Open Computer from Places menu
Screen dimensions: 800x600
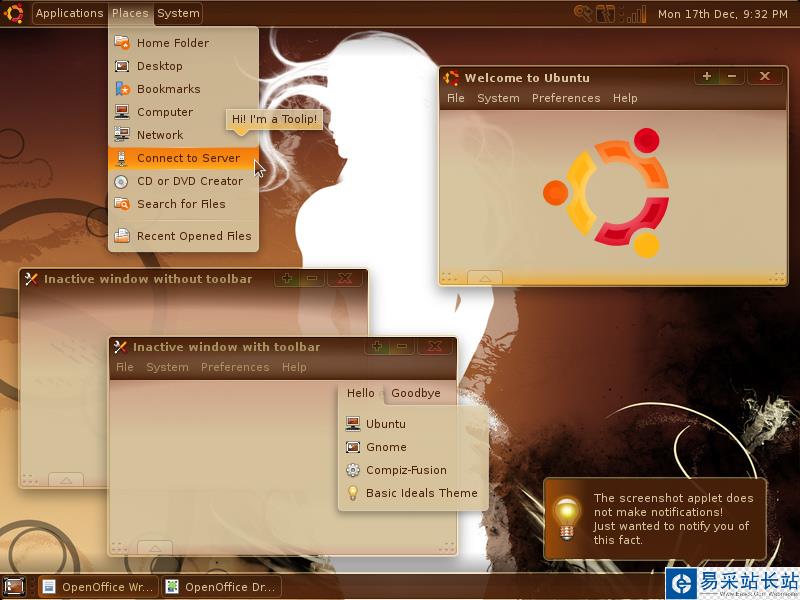pyautogui.click(x=183, y=112)
